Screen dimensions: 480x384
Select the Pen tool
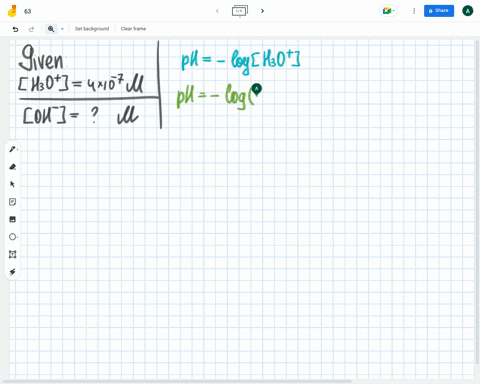tap(13, 149)
